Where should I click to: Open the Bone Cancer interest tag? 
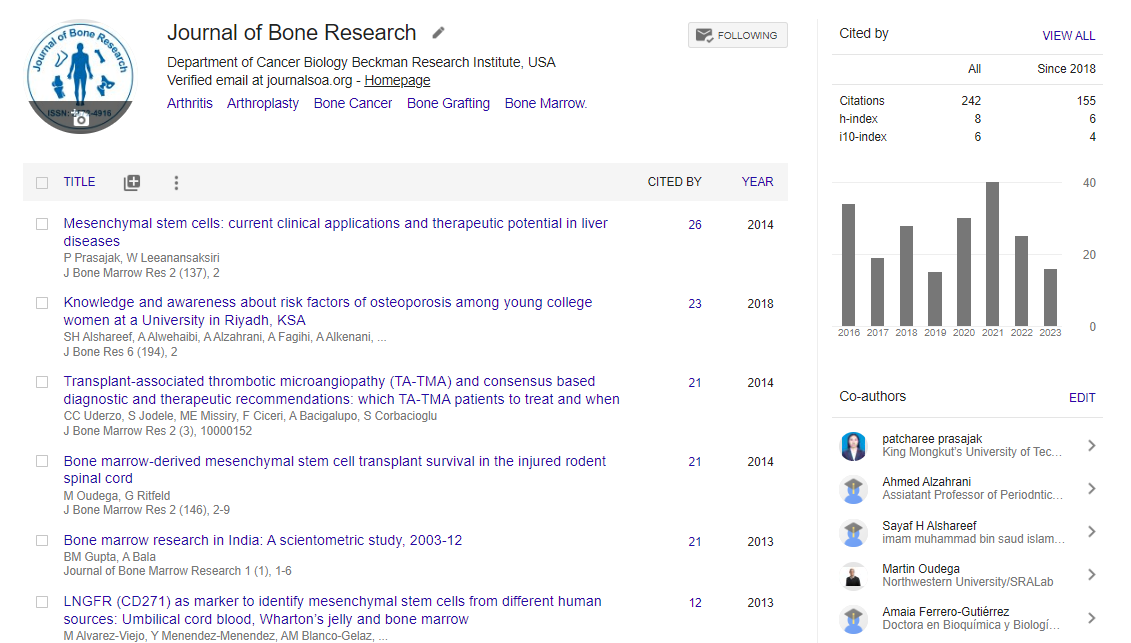tap(353, 103)
